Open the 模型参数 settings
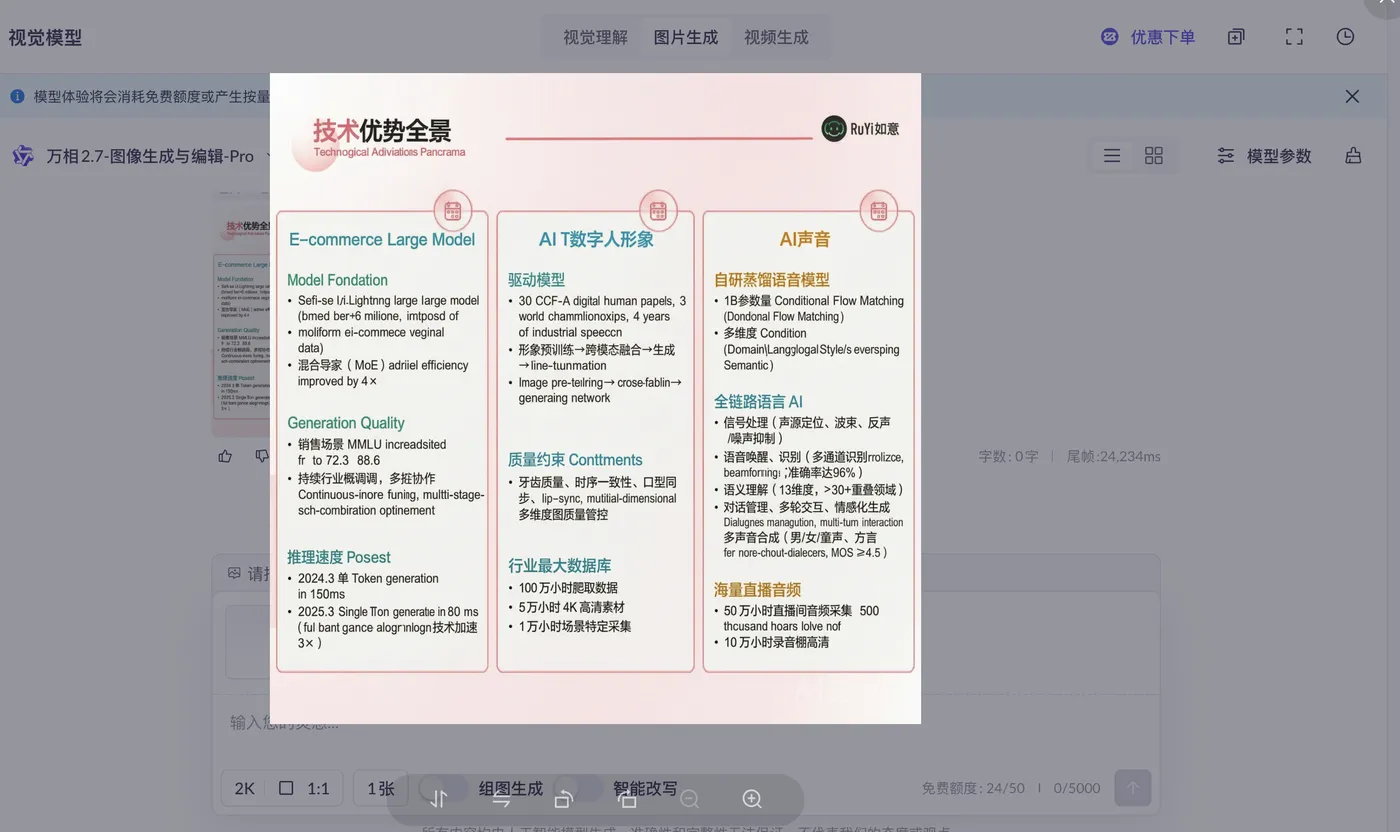1400x832 pixels. (x=1264, y=156)
